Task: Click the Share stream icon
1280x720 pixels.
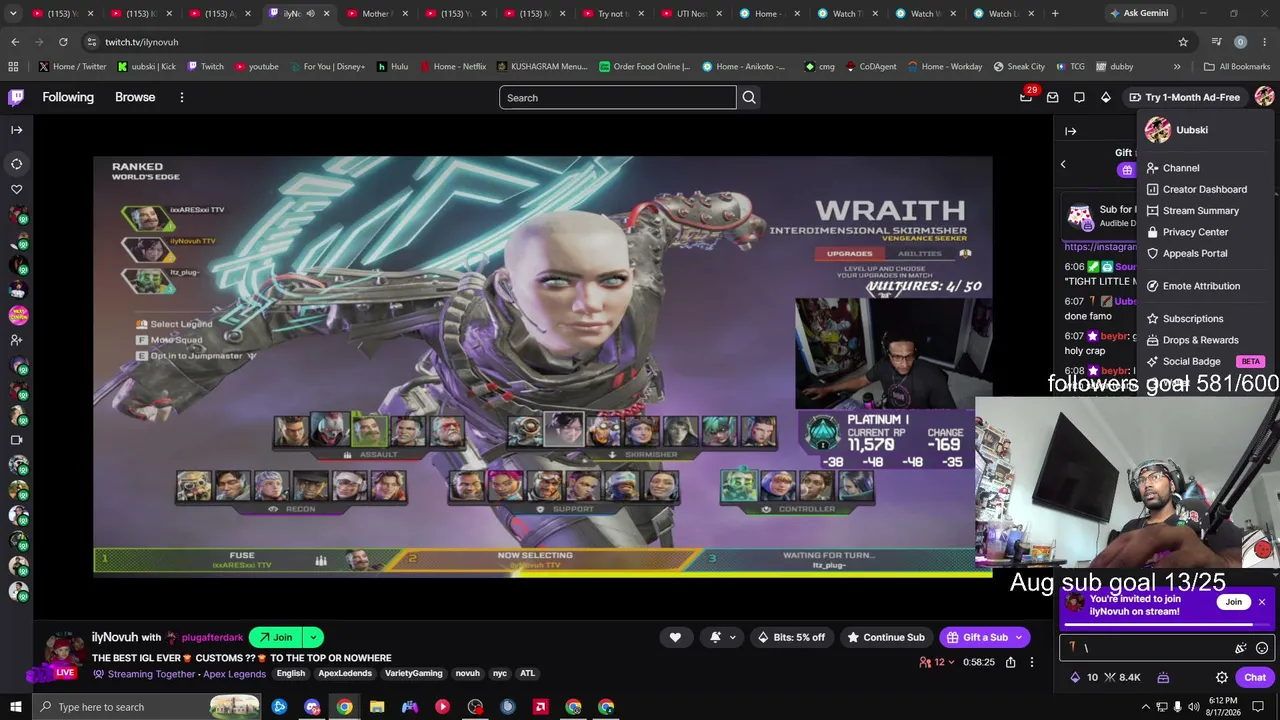Action: tap(1011, 662)
